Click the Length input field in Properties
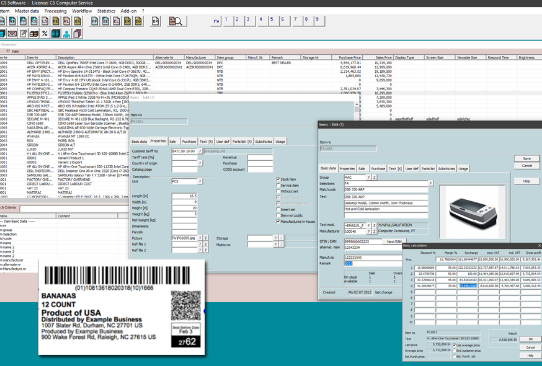 click(185, 196)
